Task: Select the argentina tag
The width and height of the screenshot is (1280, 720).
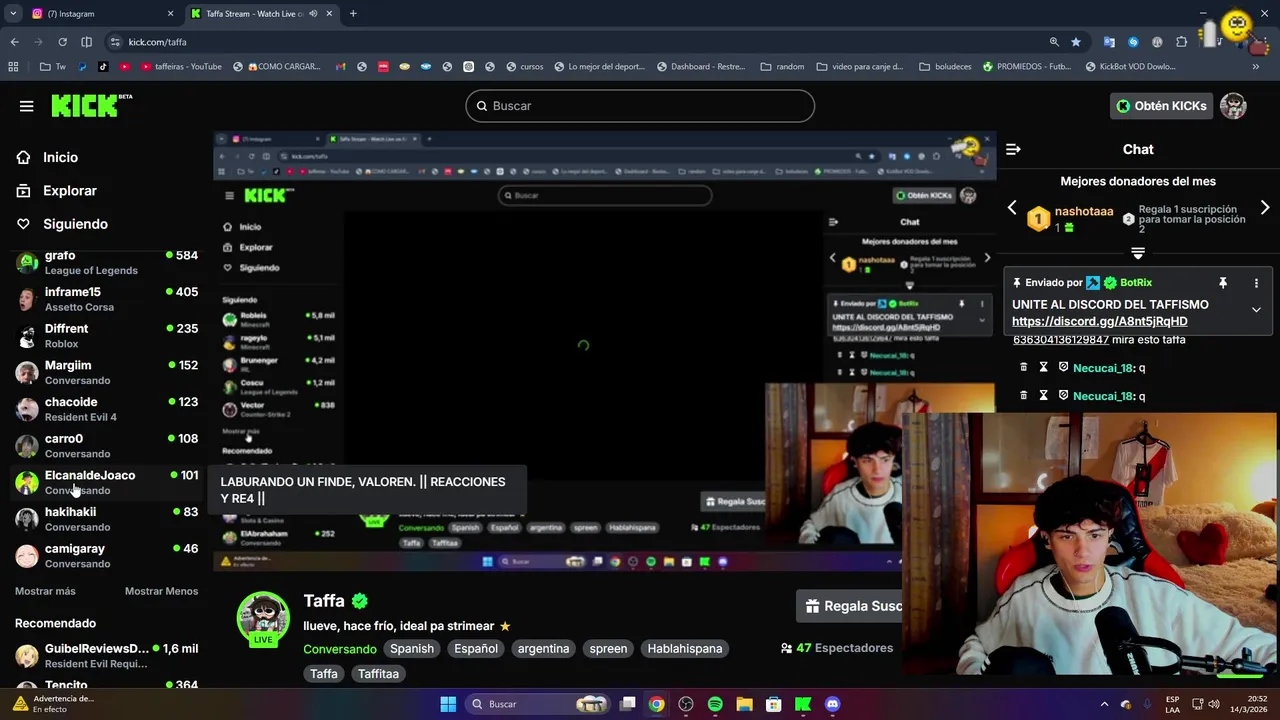Action: click(x=543, y=648)
